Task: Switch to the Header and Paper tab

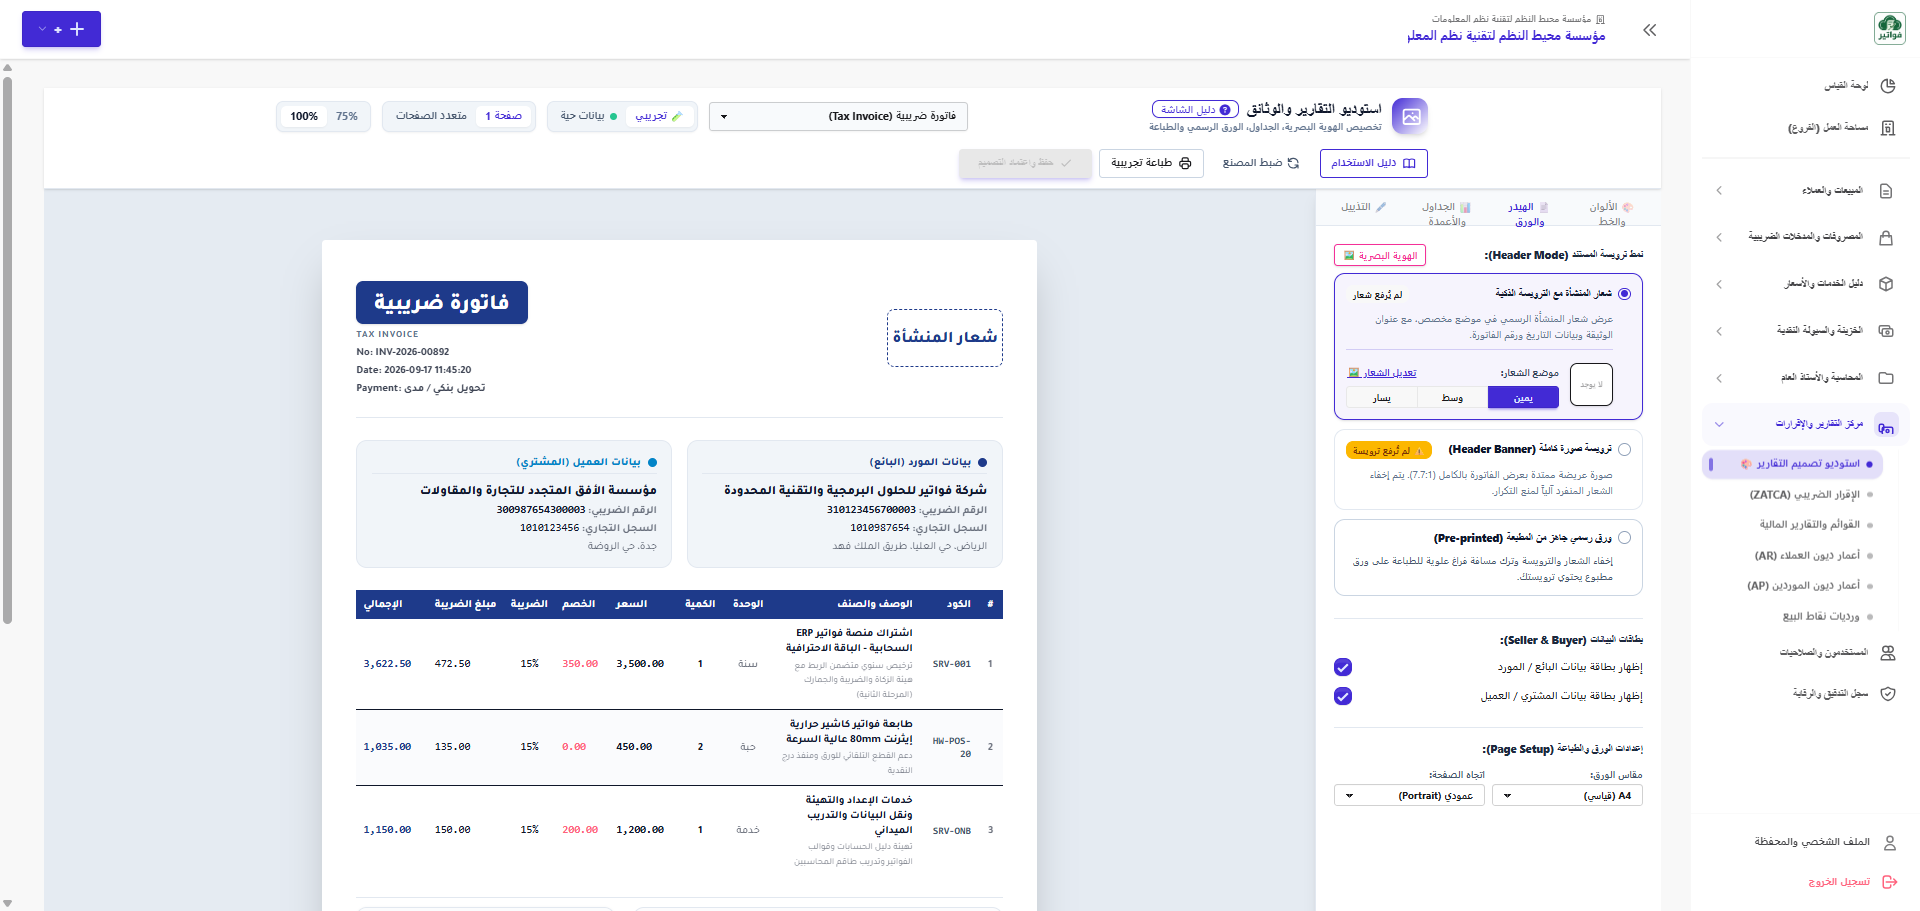Action: 1528,214
